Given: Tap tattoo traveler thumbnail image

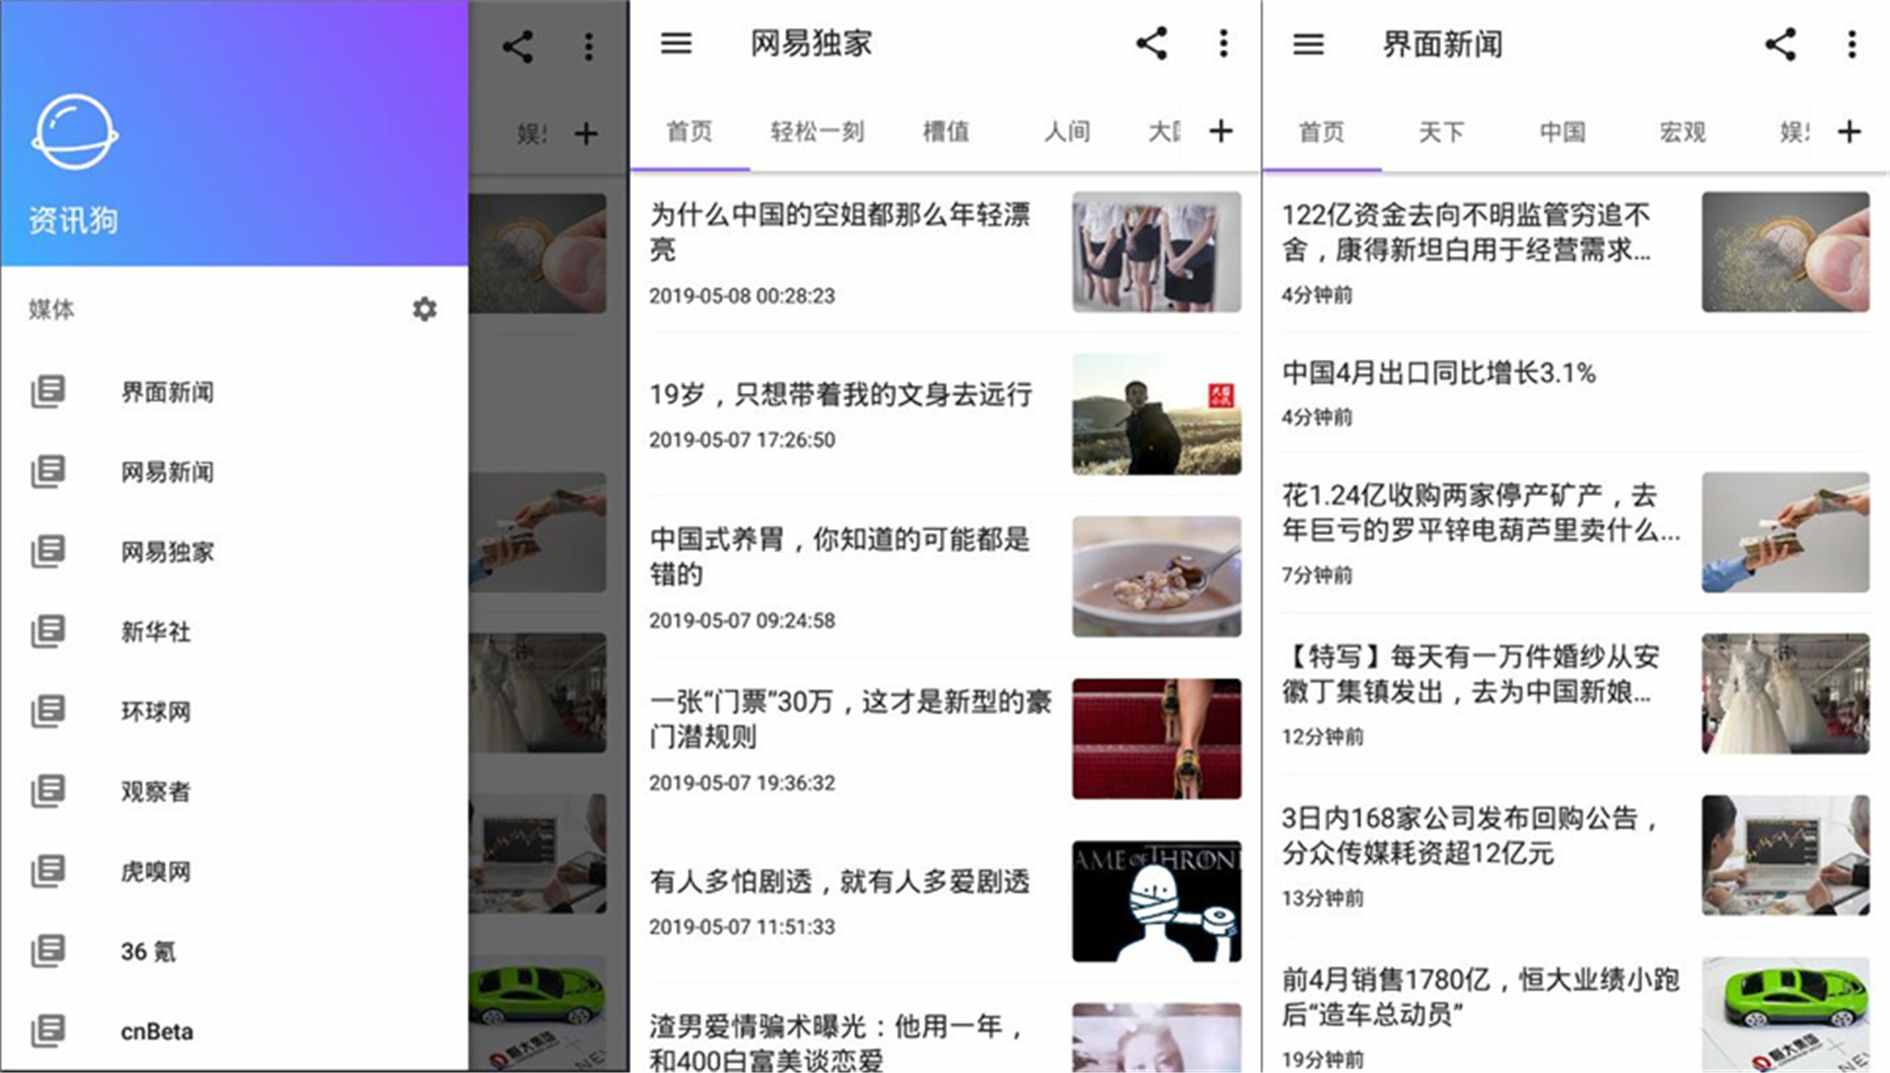Looking at the screenshot, I should pyautogui.click(x=1157, y=414).
